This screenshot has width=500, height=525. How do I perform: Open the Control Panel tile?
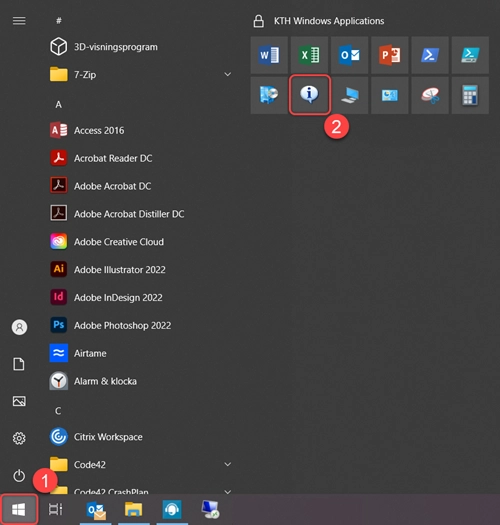[x=389, y=95]
